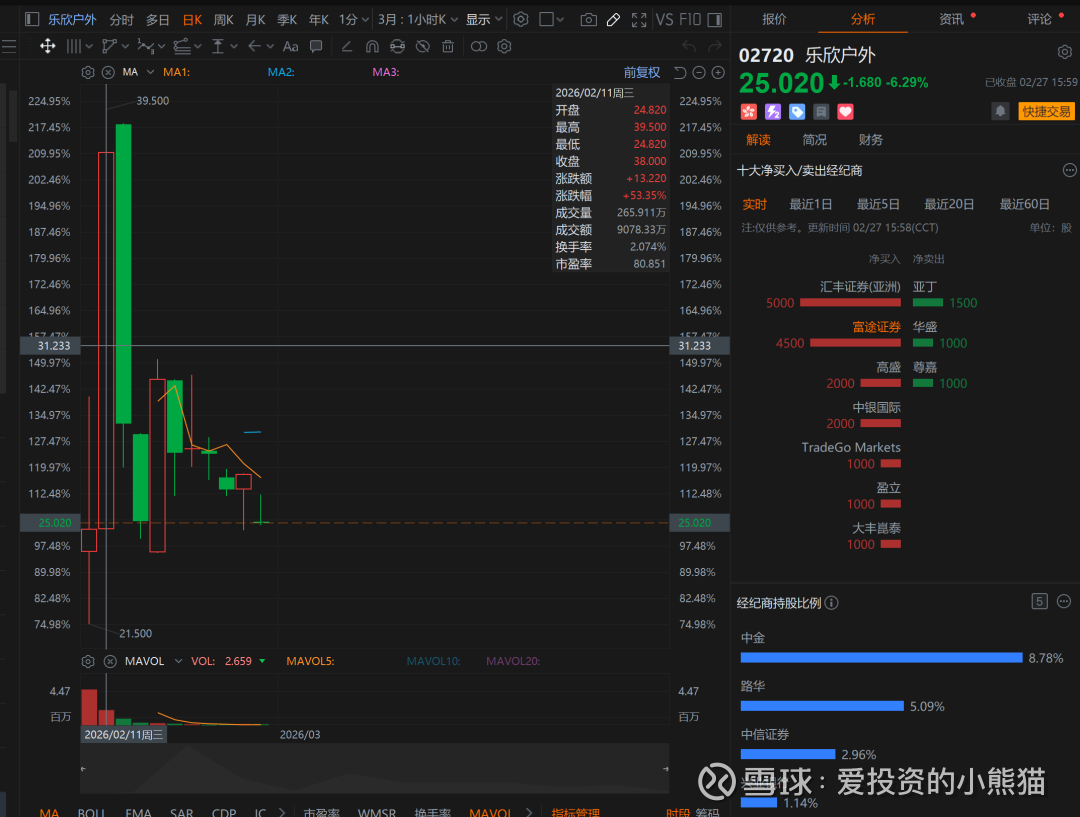Delete drawings with trash icon

448,46
